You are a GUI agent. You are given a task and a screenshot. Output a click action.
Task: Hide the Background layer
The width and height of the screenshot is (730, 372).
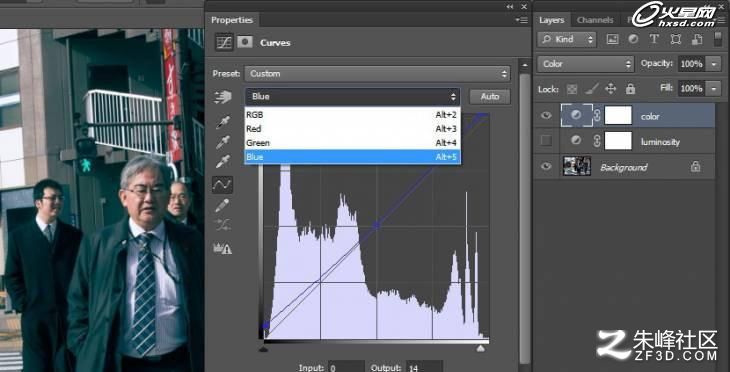click(x=546, y=166)
